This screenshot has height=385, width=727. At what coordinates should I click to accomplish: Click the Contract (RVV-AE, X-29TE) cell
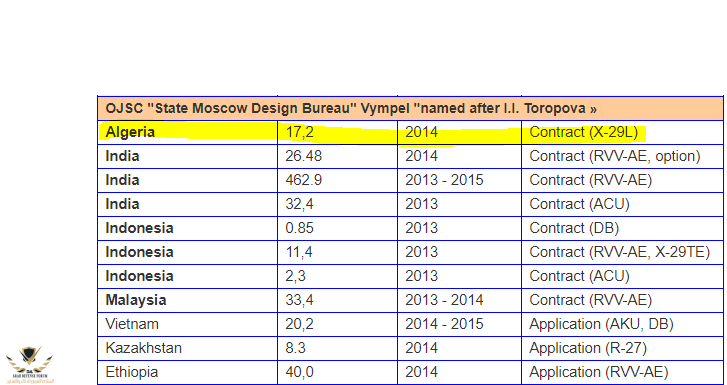pos(622,252)
